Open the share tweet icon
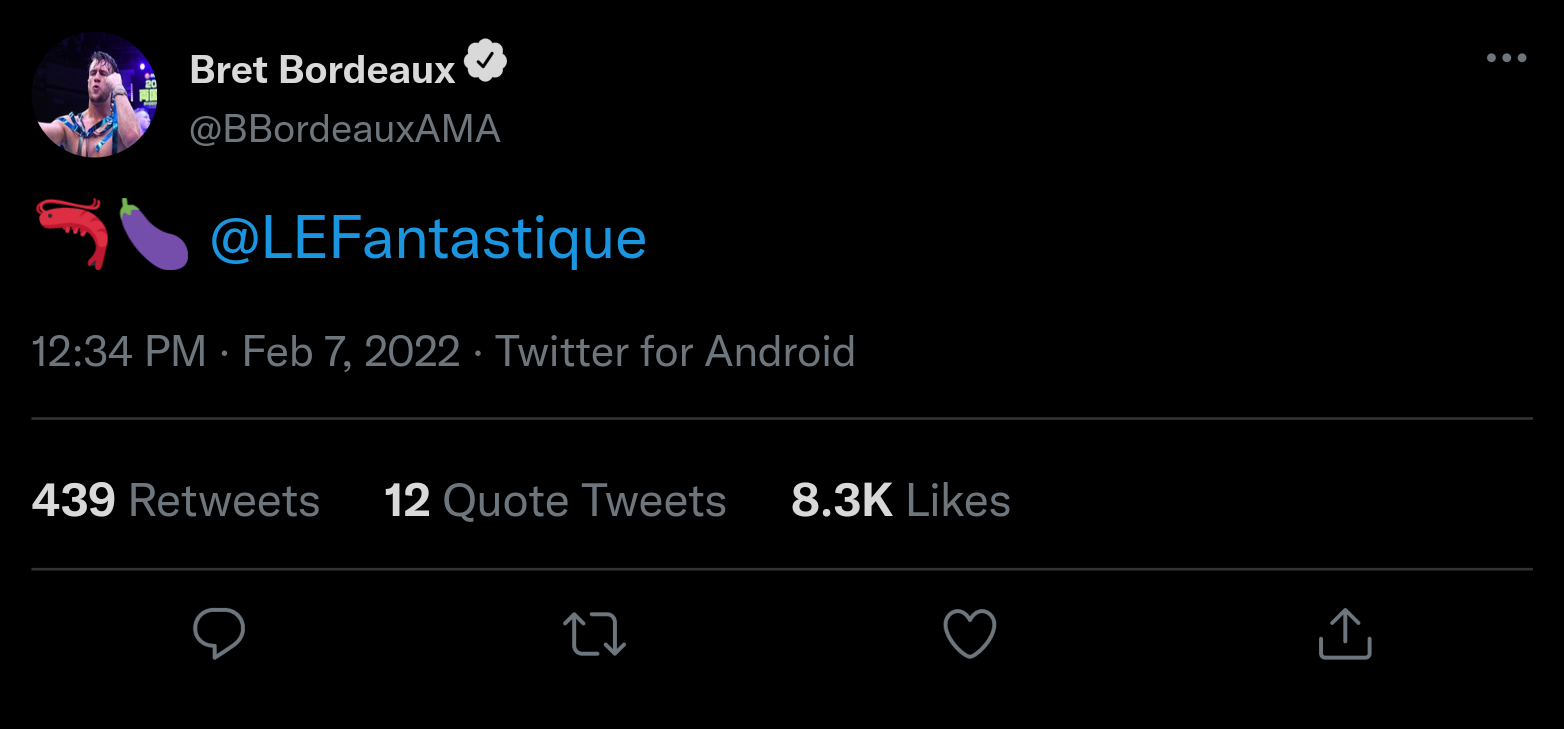 click(1345, 634)
